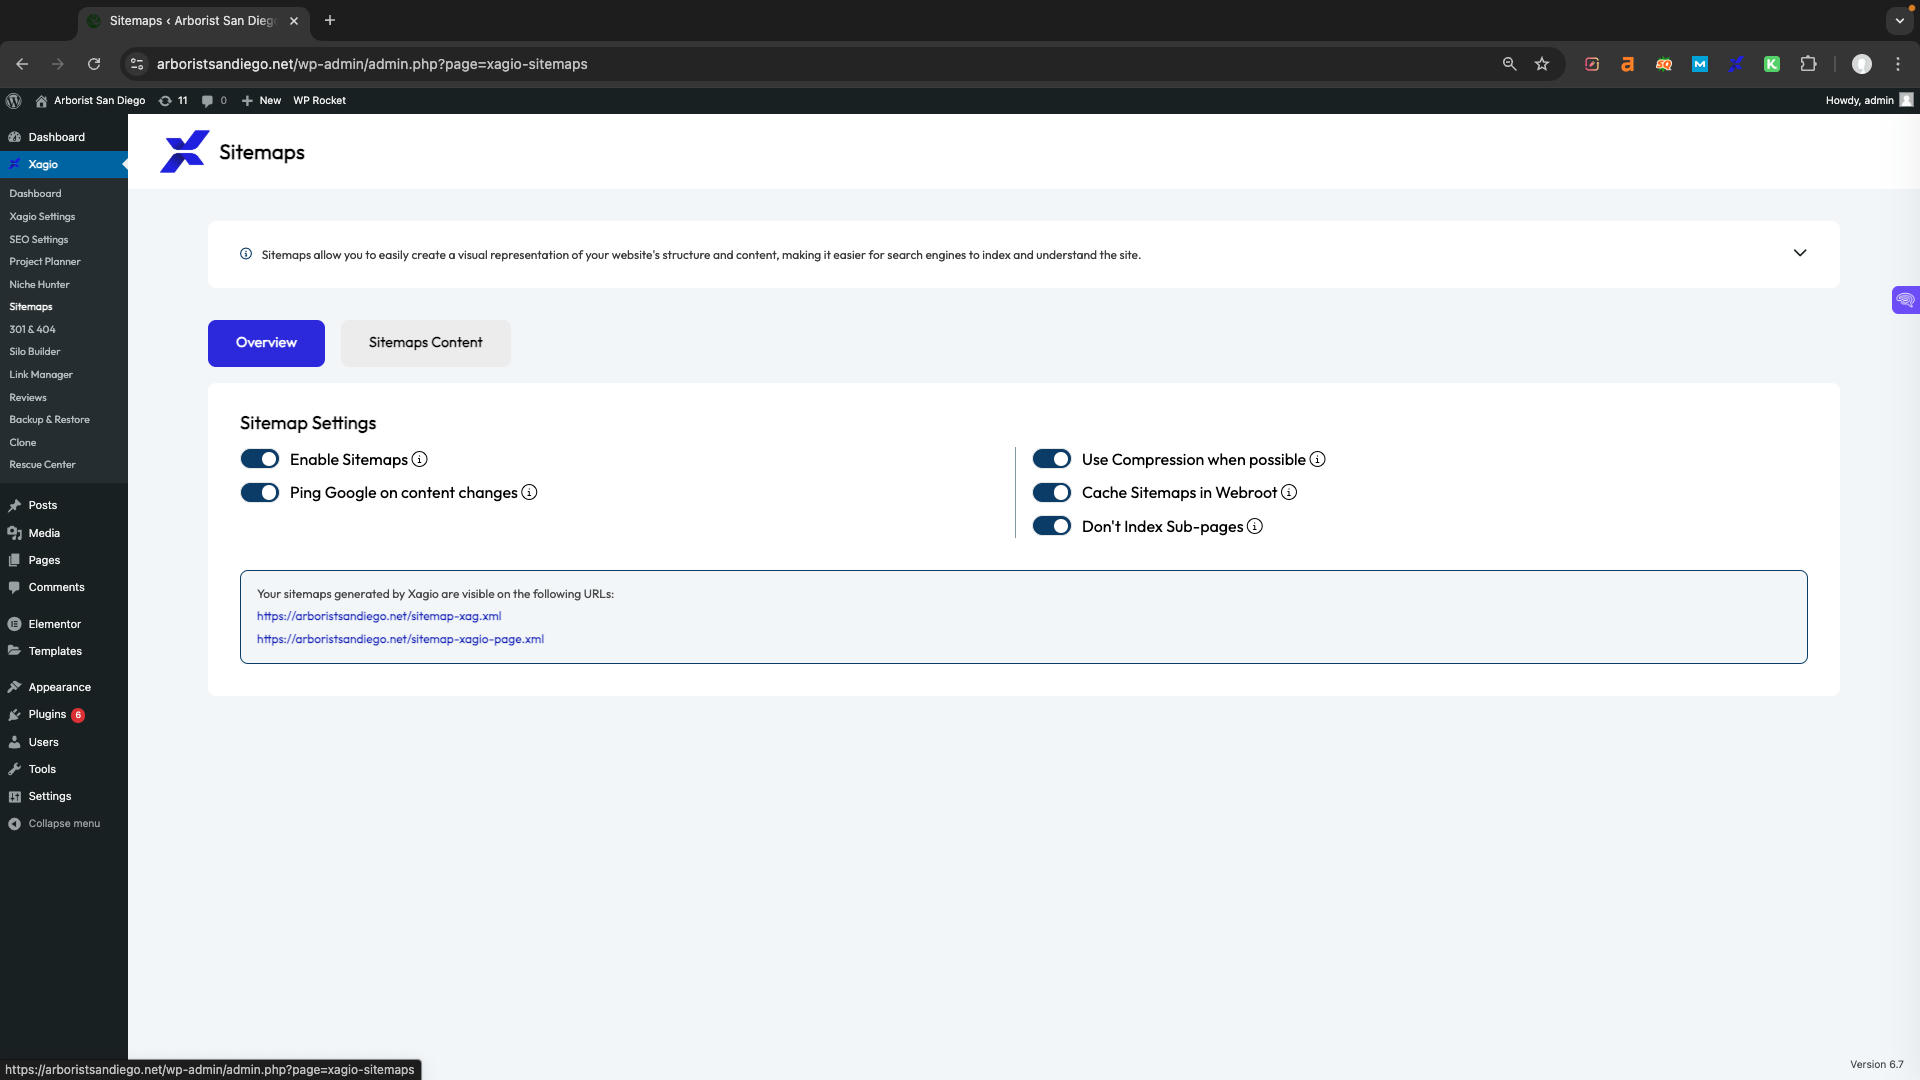Screen dimensions: 1920x1080
Task: Open the comments bubble in admin bar
Action: [214, 100]
